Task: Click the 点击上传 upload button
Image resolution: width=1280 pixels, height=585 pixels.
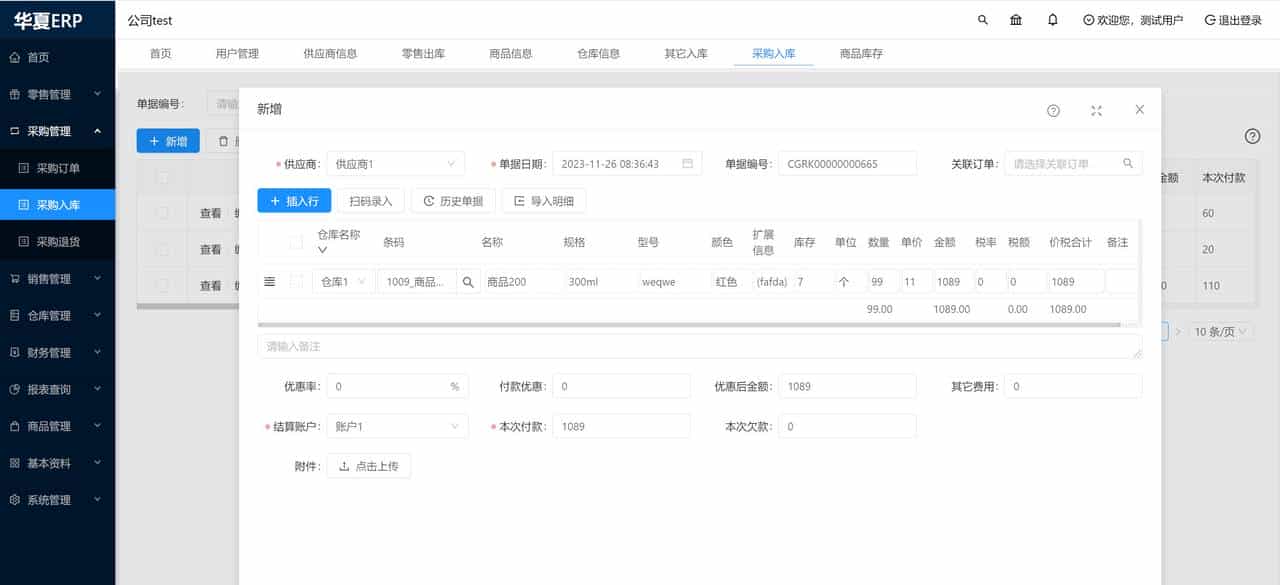Action: point(368,465)
